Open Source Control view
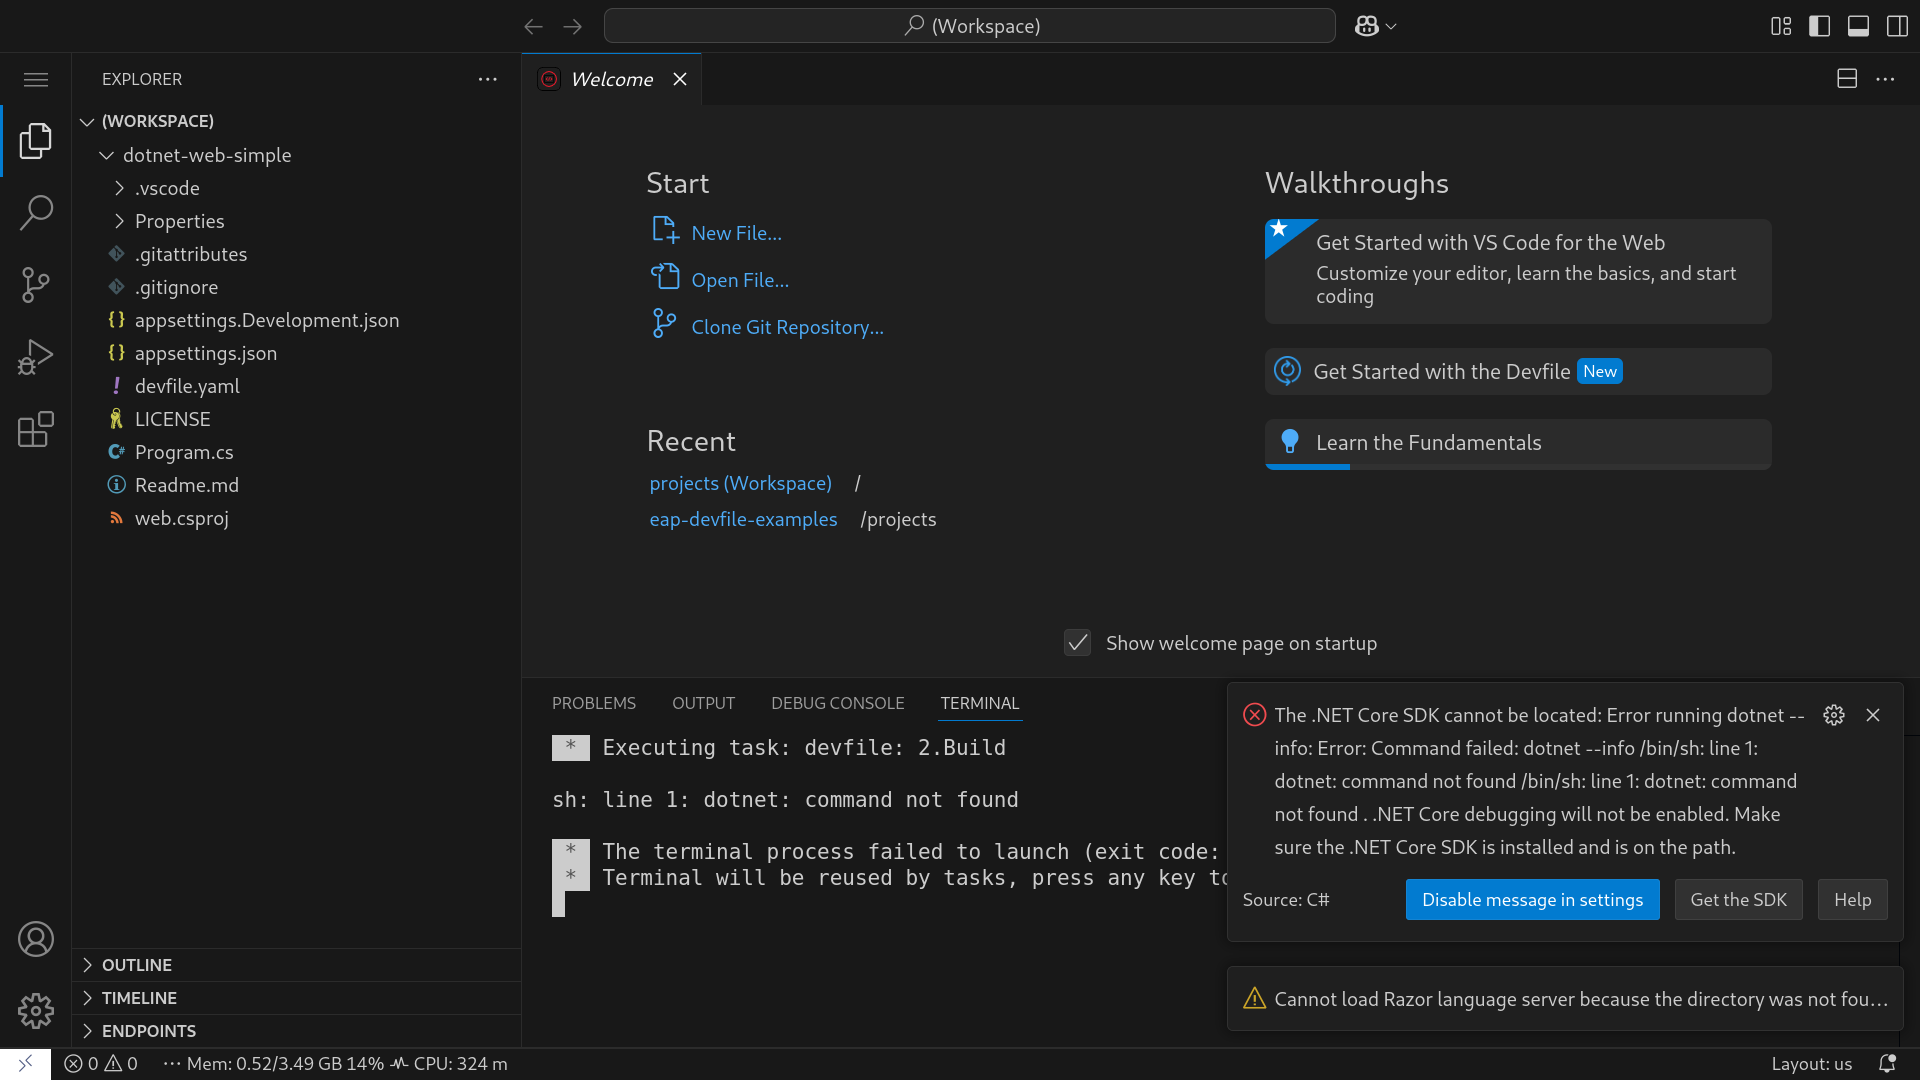The height and width of the screenshot is (1080, 1920). (36, 285)
